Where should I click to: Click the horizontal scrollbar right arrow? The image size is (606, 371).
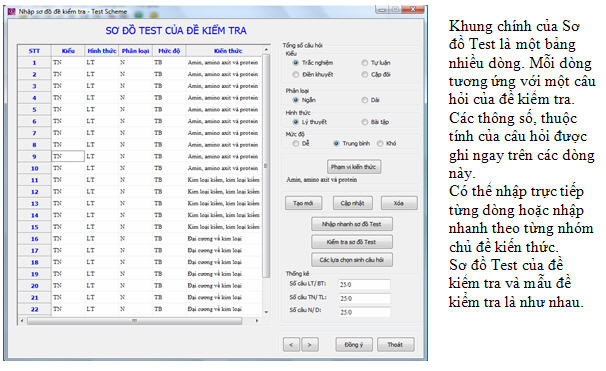click(x=257, y=321)
